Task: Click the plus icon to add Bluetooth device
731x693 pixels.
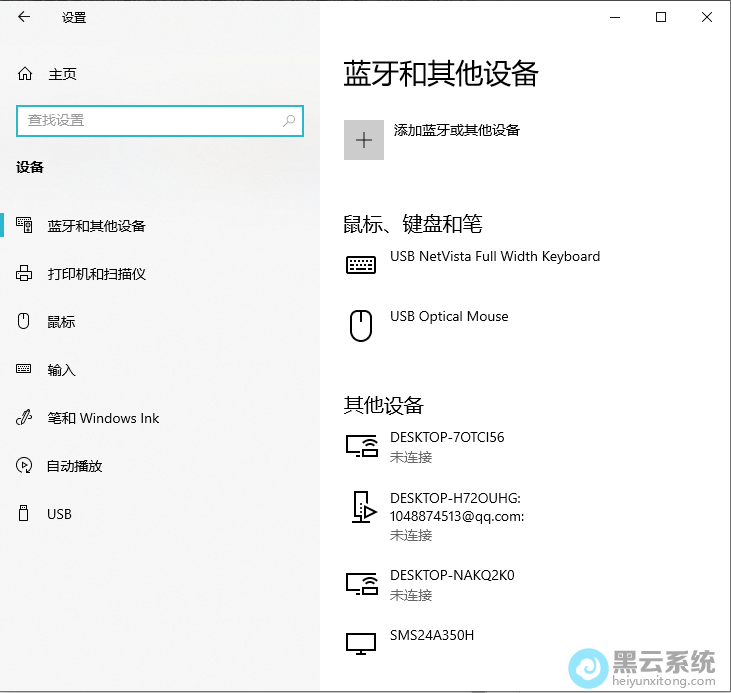Action: (364, 140)
